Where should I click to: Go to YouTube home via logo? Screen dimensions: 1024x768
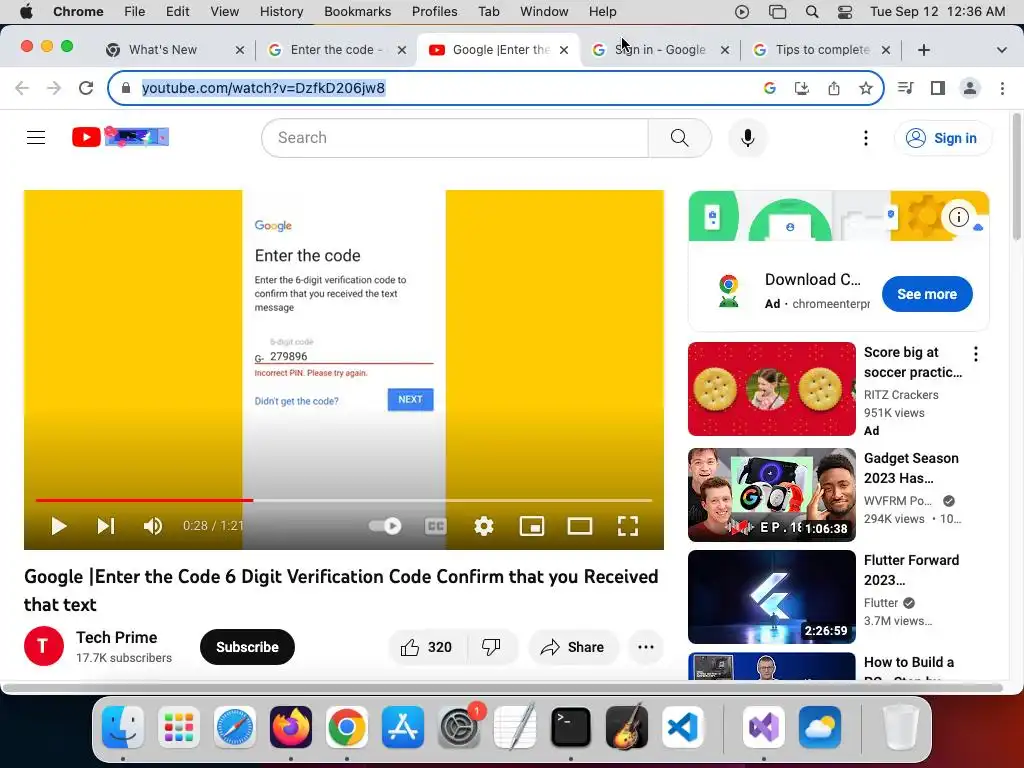tap(120, 136)
